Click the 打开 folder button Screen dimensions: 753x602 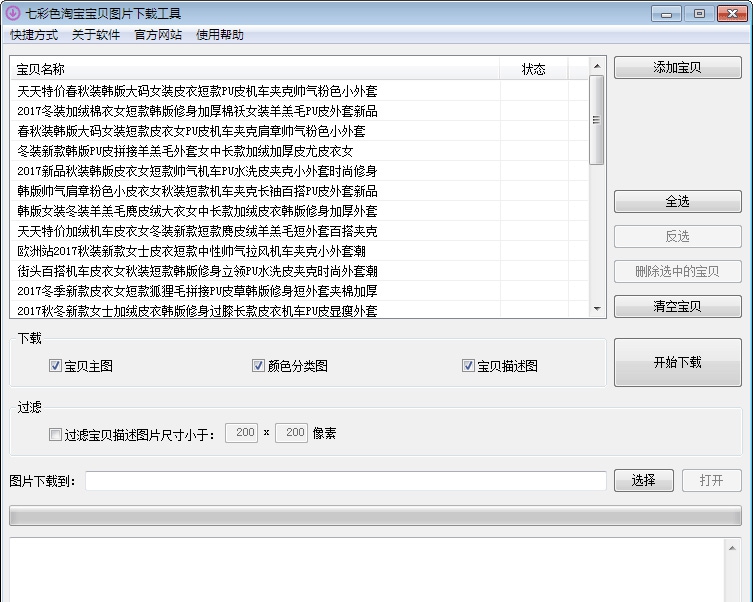(712, 480)
